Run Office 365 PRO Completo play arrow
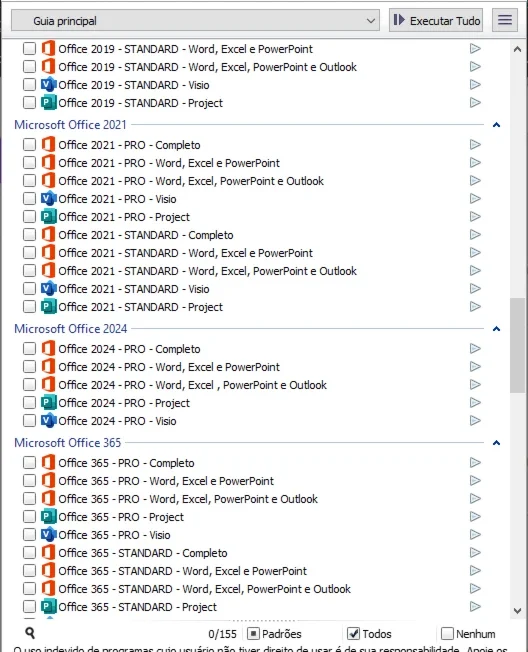528x652 pixels. tap(475, 463)
